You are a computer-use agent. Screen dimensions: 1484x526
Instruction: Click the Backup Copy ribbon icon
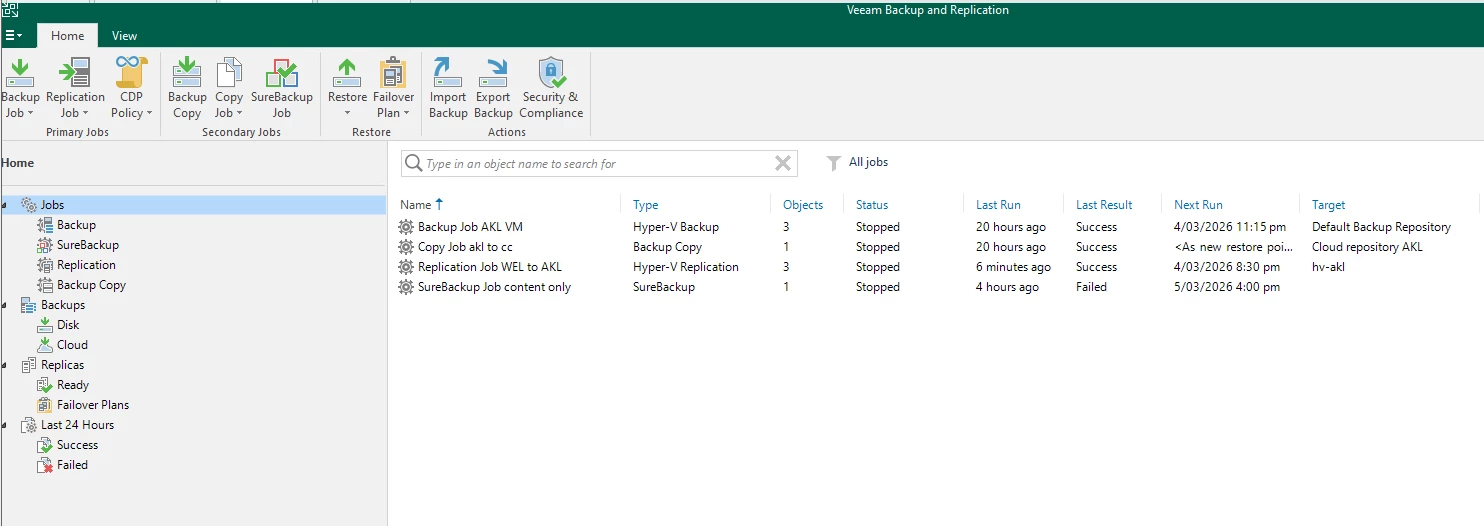coord(187,74)
